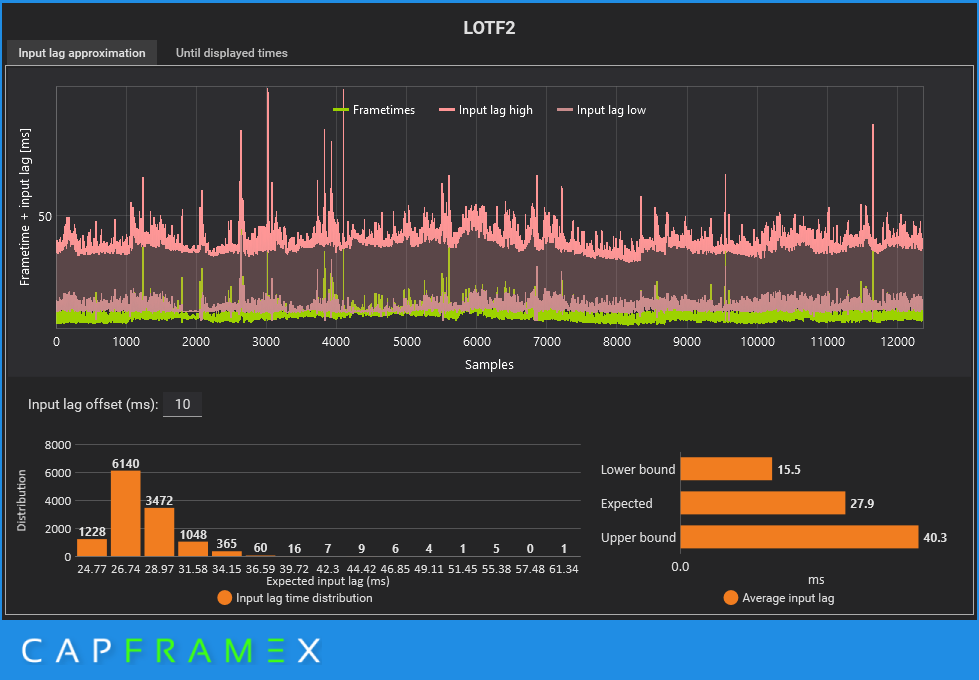Viewport: 979px width, 680px height.
Task: Toggle the Frametimes legend entry
Action: (x=374, y=110)
